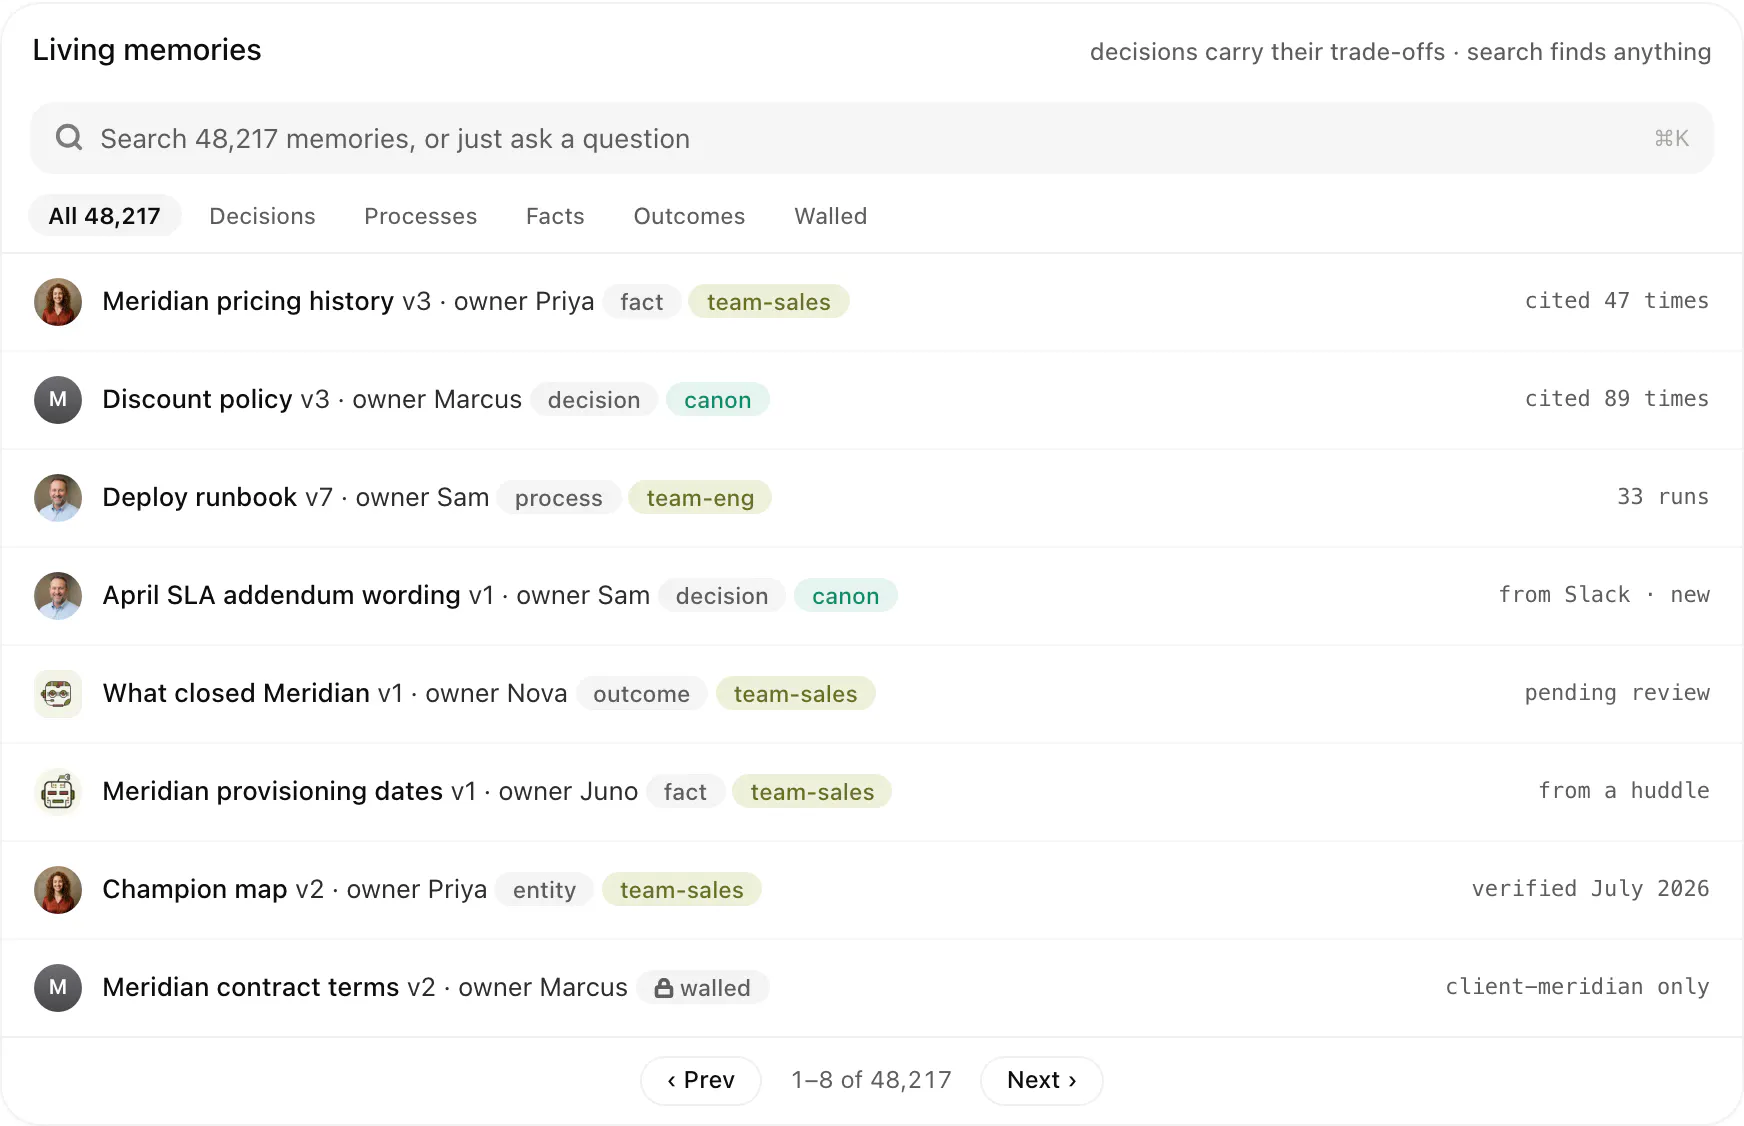Click 'cited 89 times' text
1744x1126 pixels.
(x=1617, y=399)
